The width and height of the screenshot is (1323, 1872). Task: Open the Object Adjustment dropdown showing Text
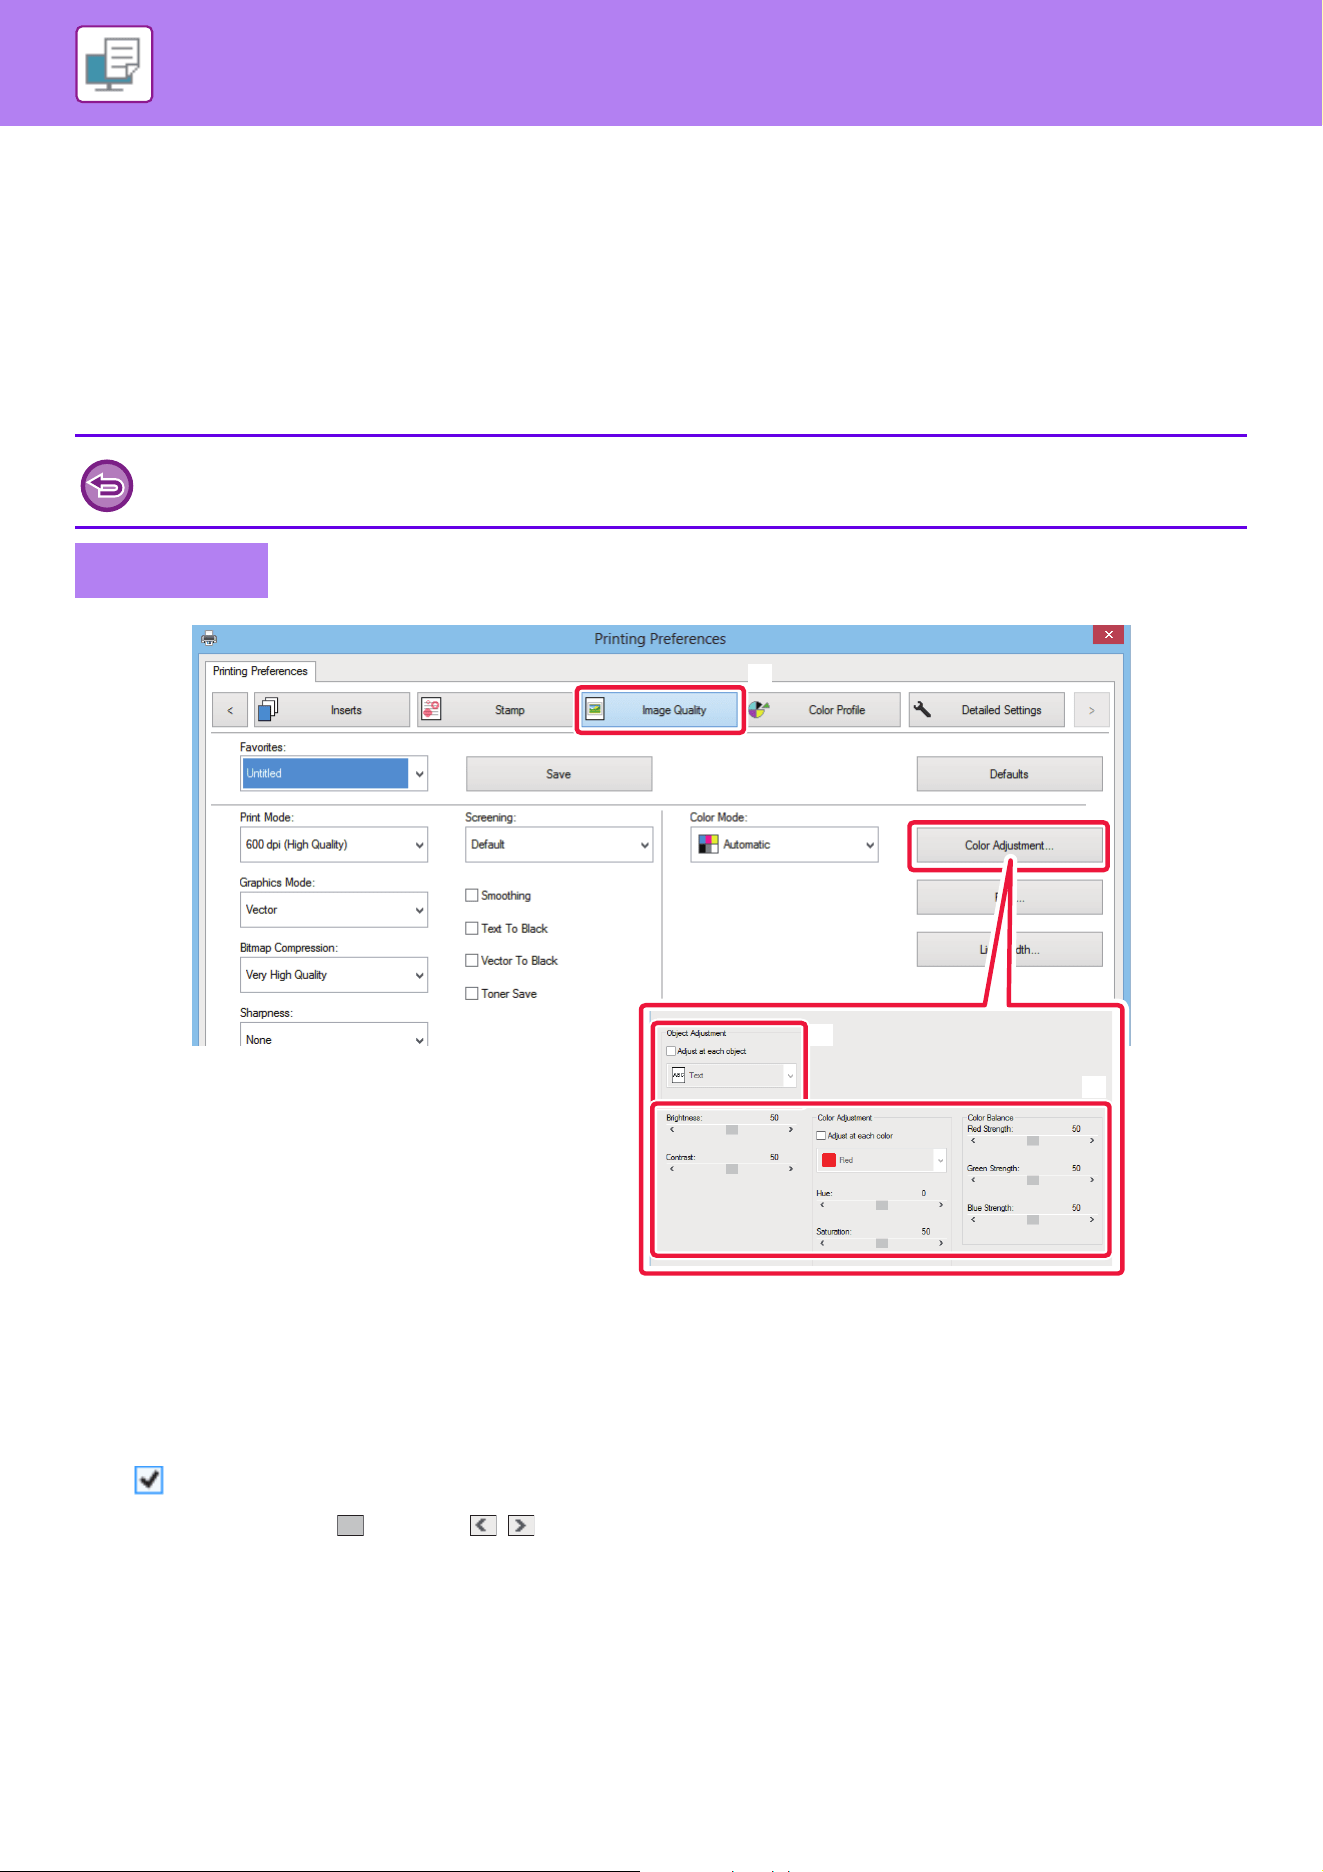pyautogui.click(x=732, y=1075)
